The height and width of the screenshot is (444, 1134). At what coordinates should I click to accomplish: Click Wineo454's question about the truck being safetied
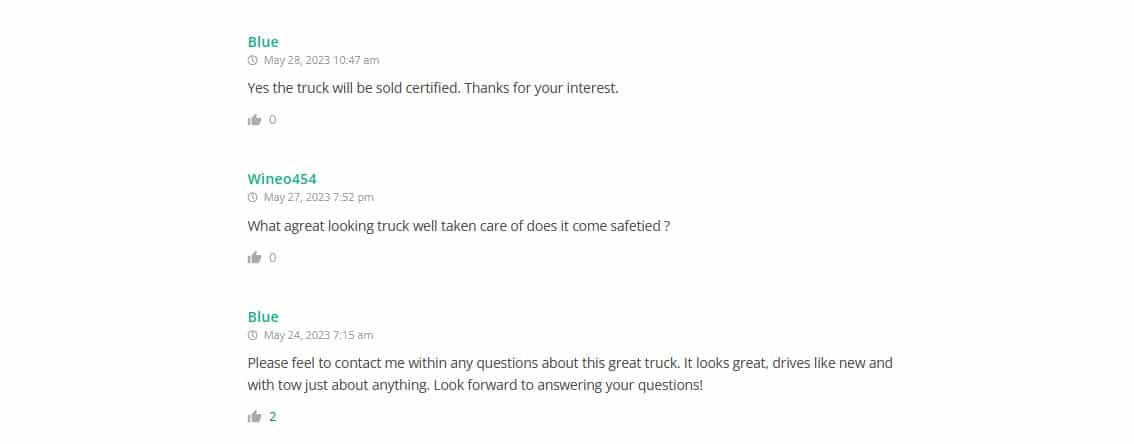[458, 226]
